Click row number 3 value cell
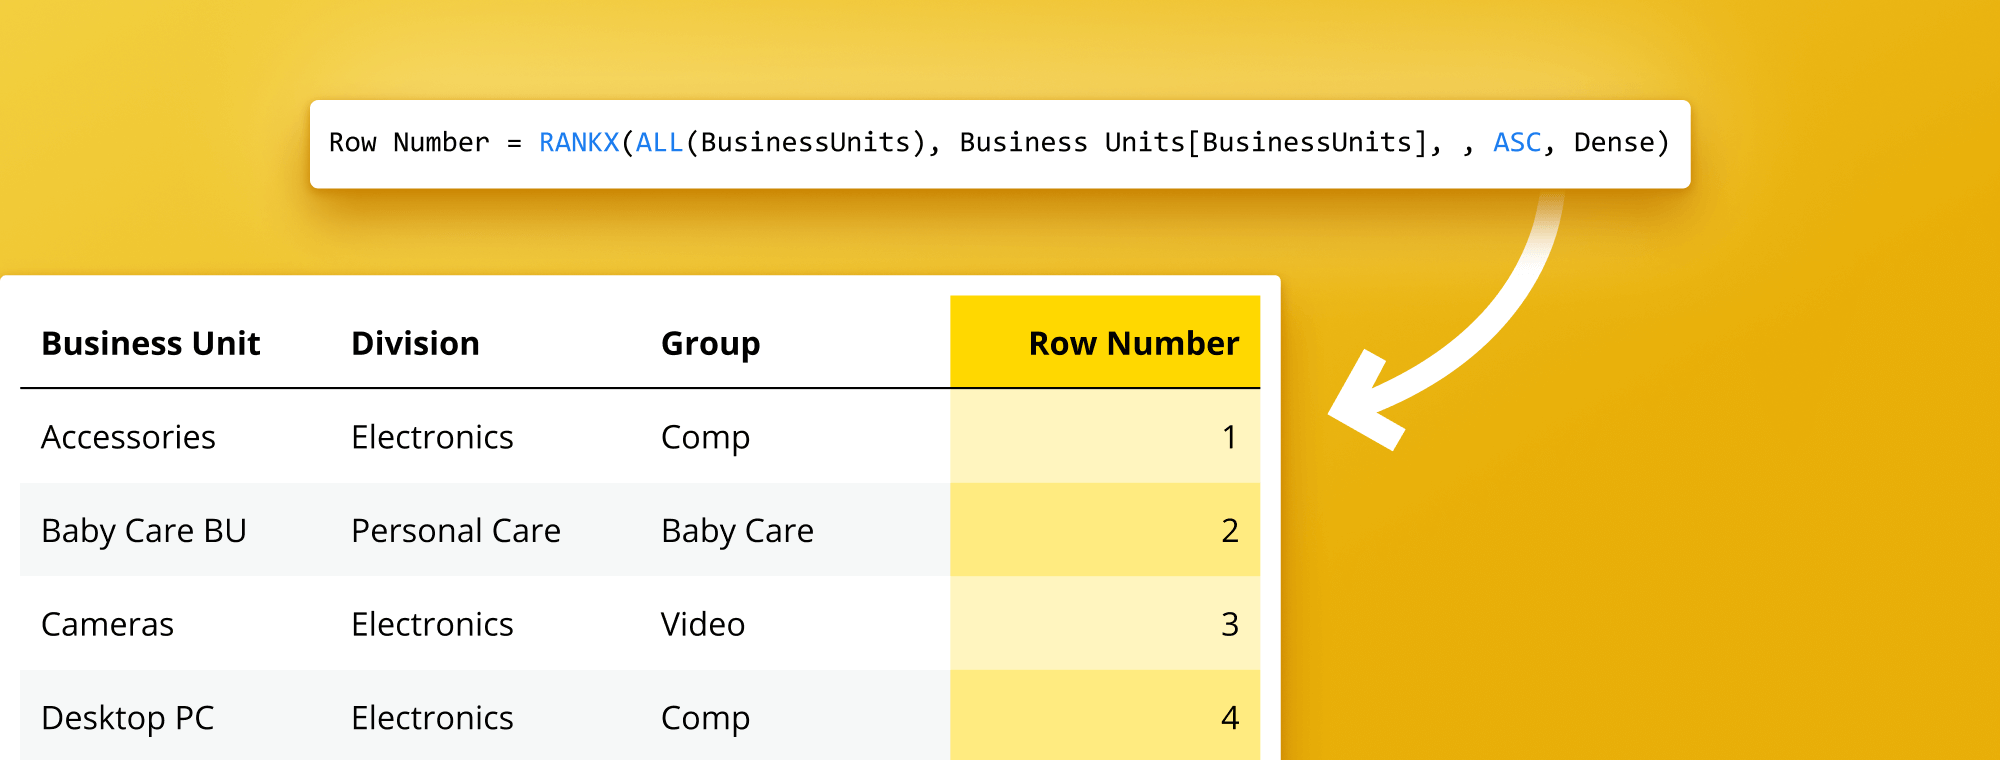This screenshot has height=760, width=2000. pyautogui.click(x=1229, y=624)
